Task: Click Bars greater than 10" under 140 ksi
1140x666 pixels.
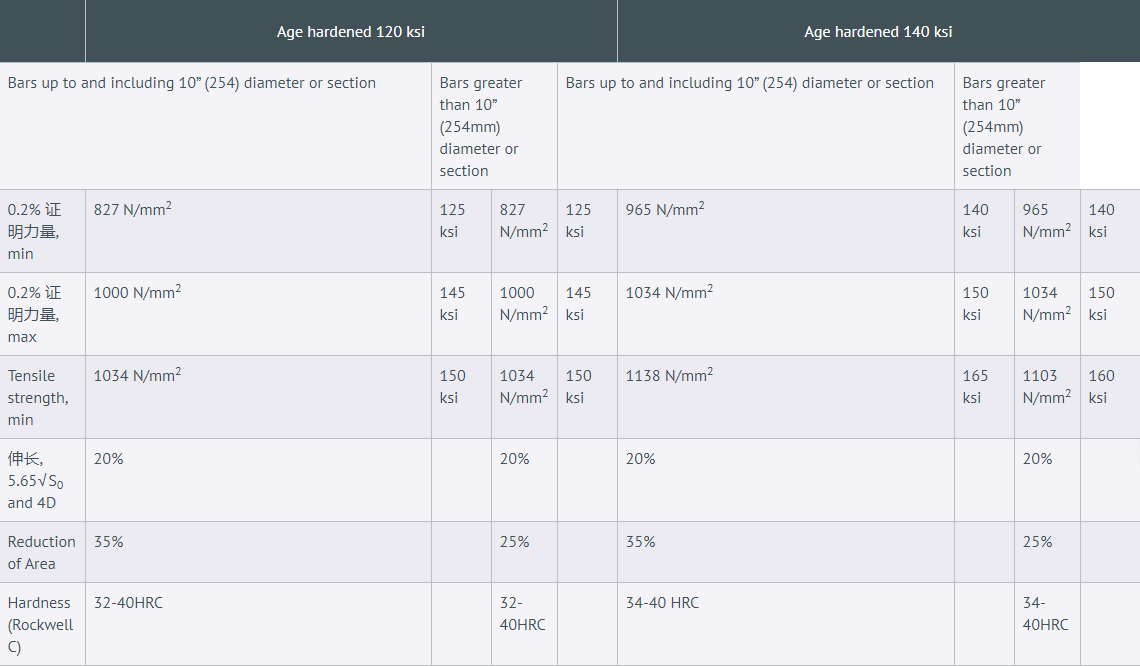Action: point(1003,126)
